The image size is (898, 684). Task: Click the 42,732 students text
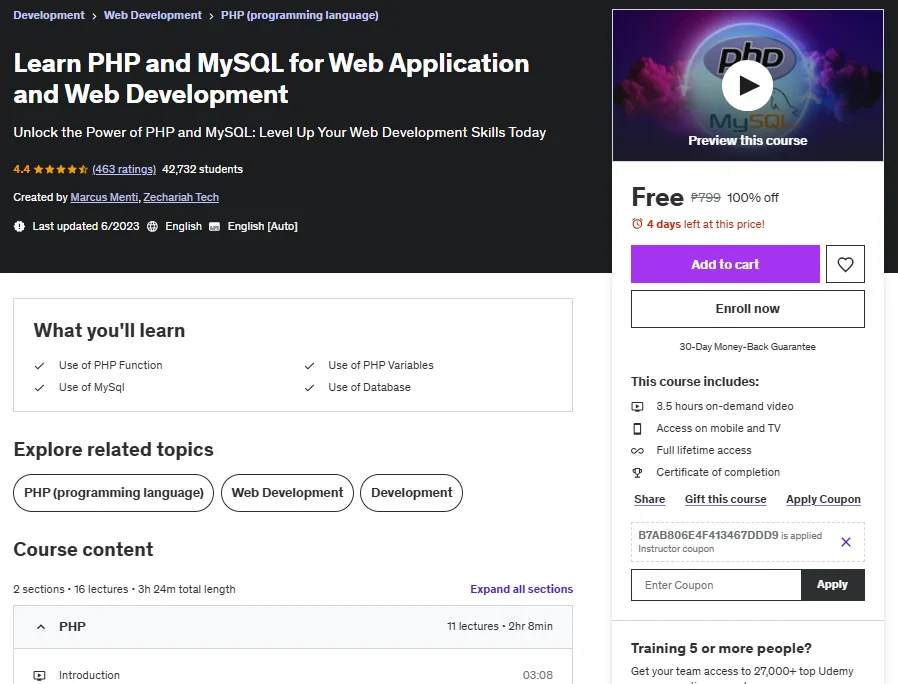click(x=202, y=169)
